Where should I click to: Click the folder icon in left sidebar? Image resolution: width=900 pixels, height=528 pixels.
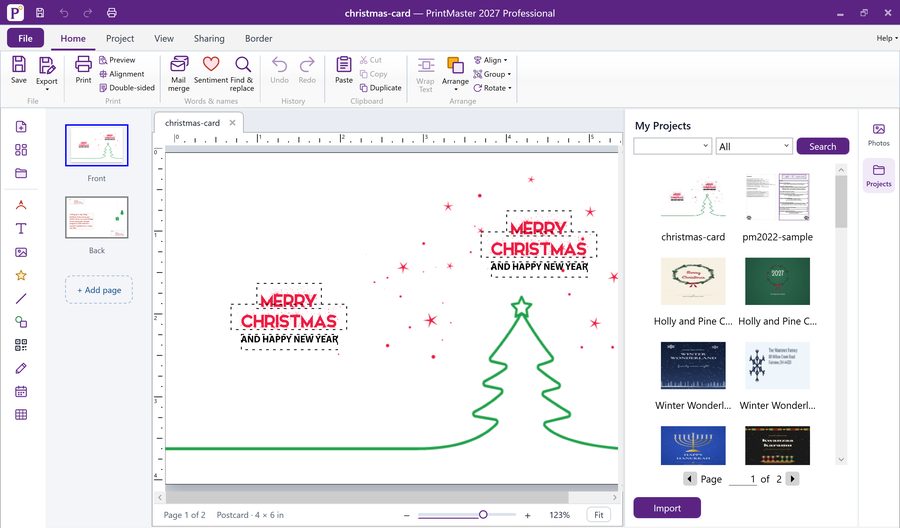(x=21, y=173)
